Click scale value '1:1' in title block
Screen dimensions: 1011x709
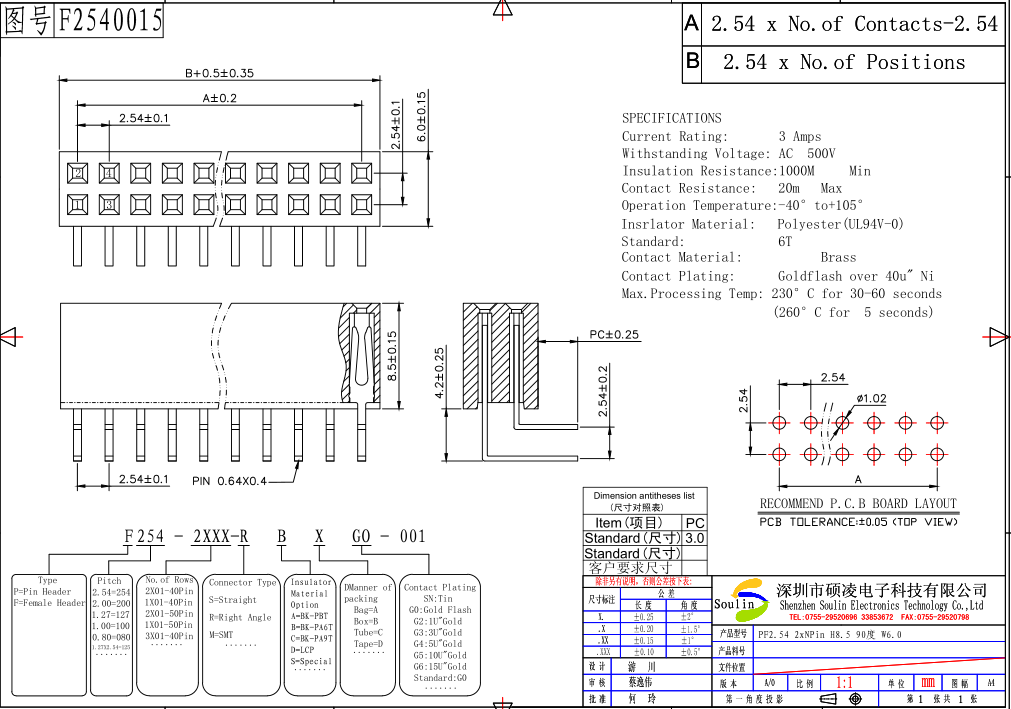[844, 683]
